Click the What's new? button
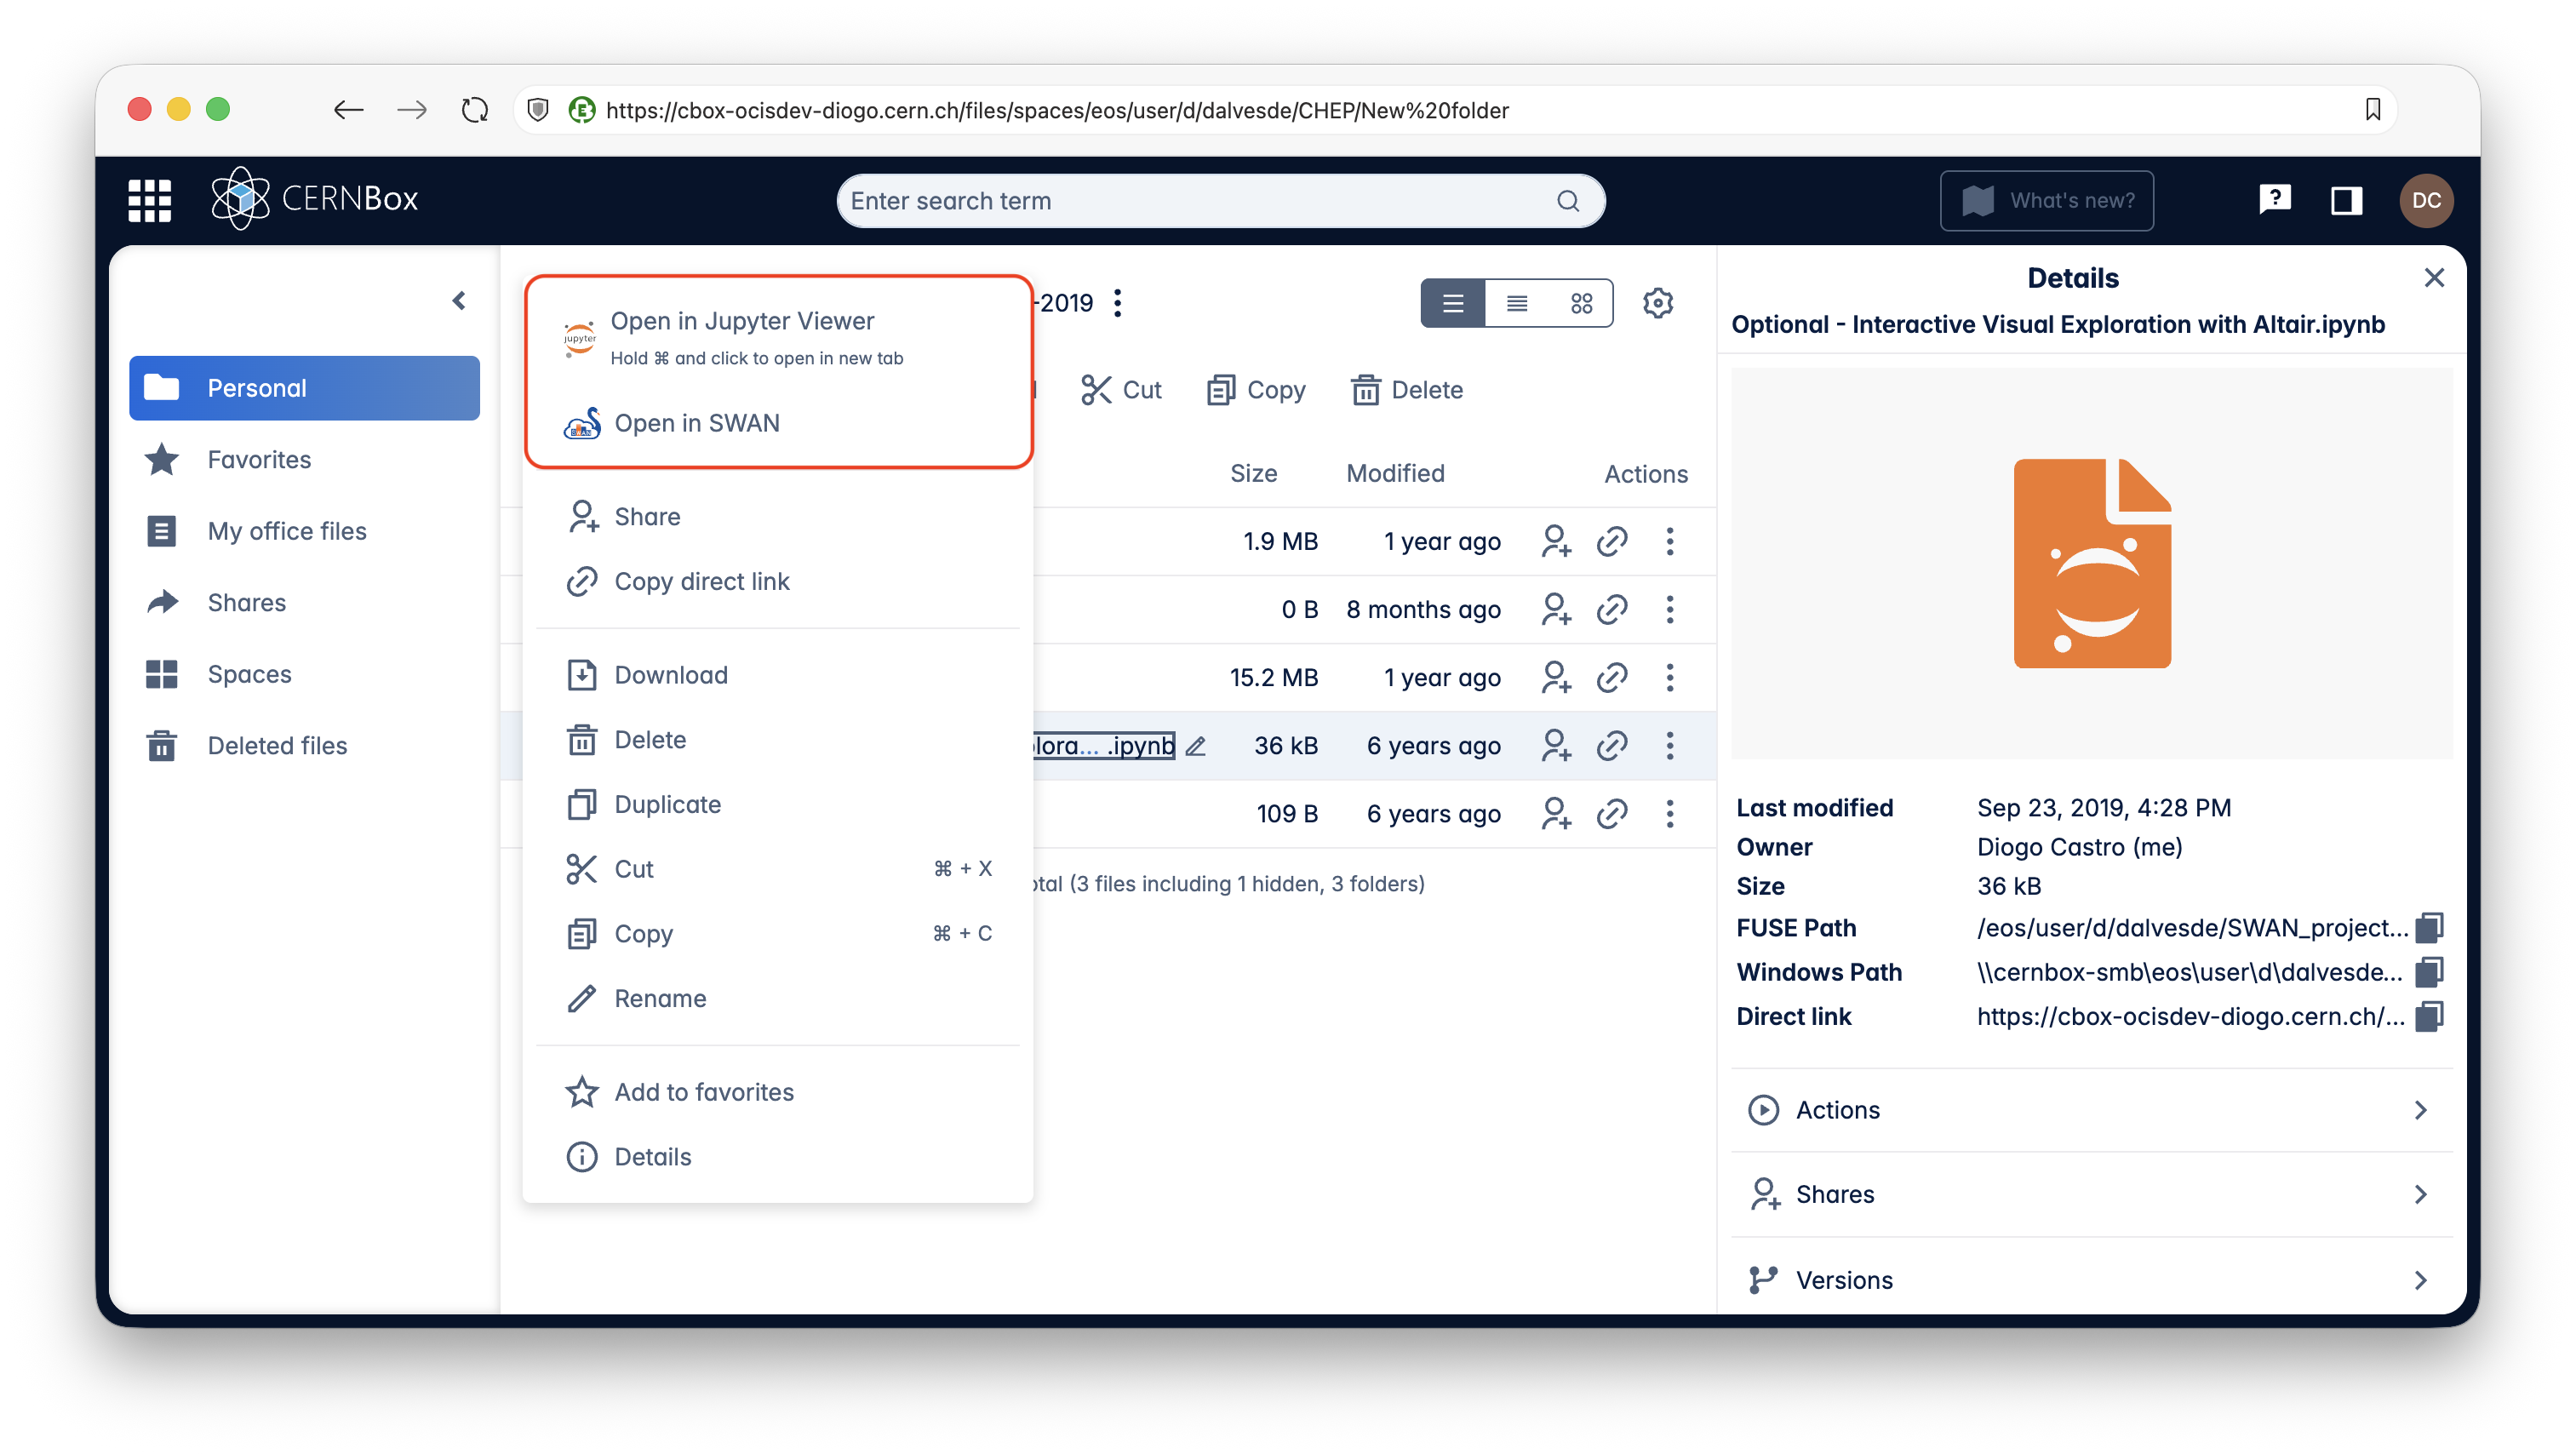This screenshot has width=2576, height=1454. (2046, 200)
